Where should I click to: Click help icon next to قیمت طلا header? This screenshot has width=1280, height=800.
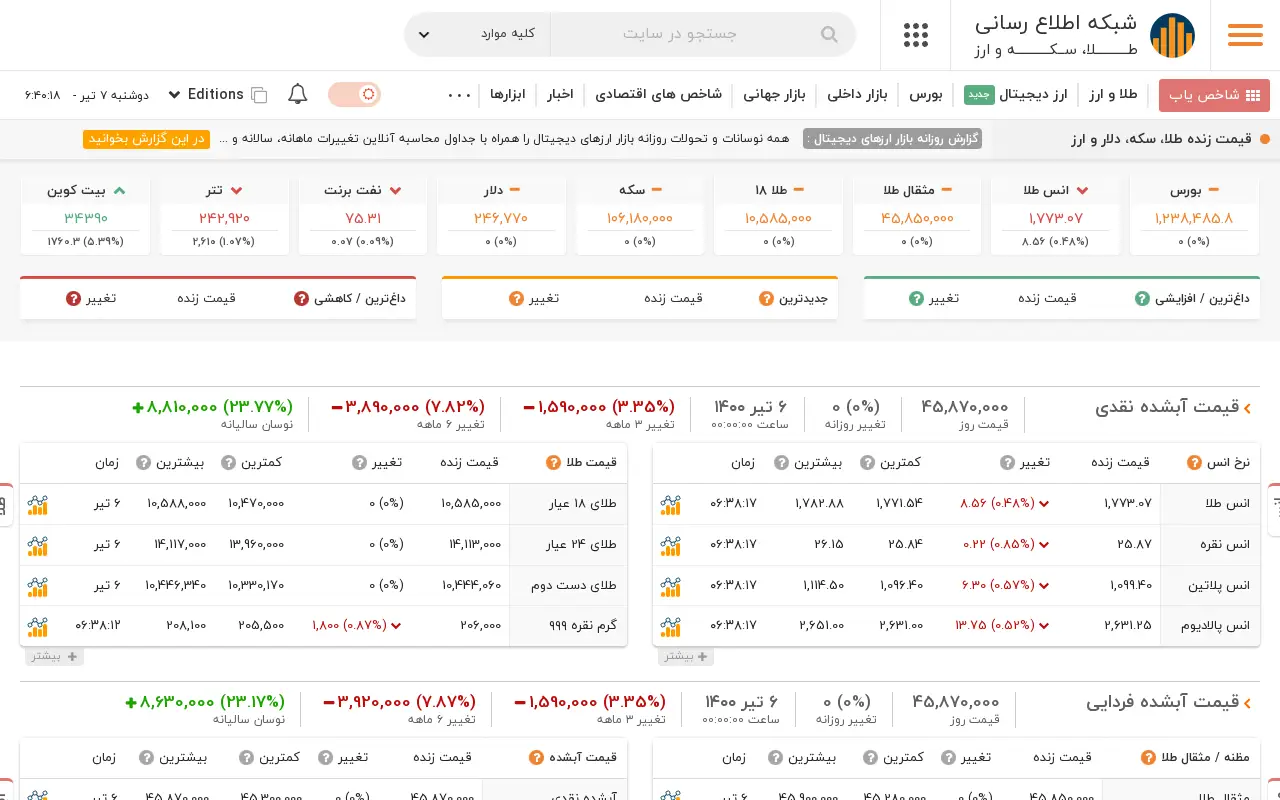point(553,462)
